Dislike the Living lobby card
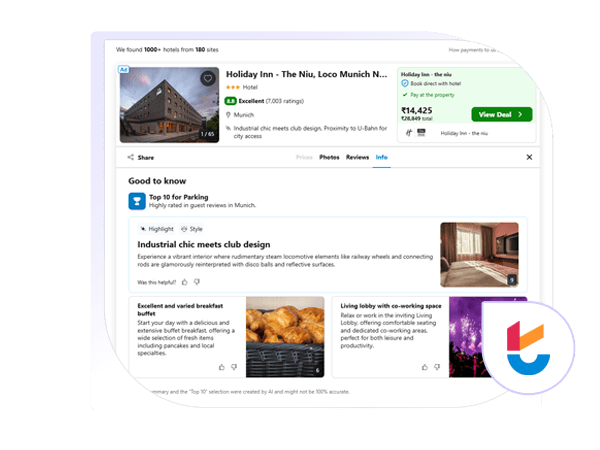This screenshot has width=600, height=450. pos(437,367)
